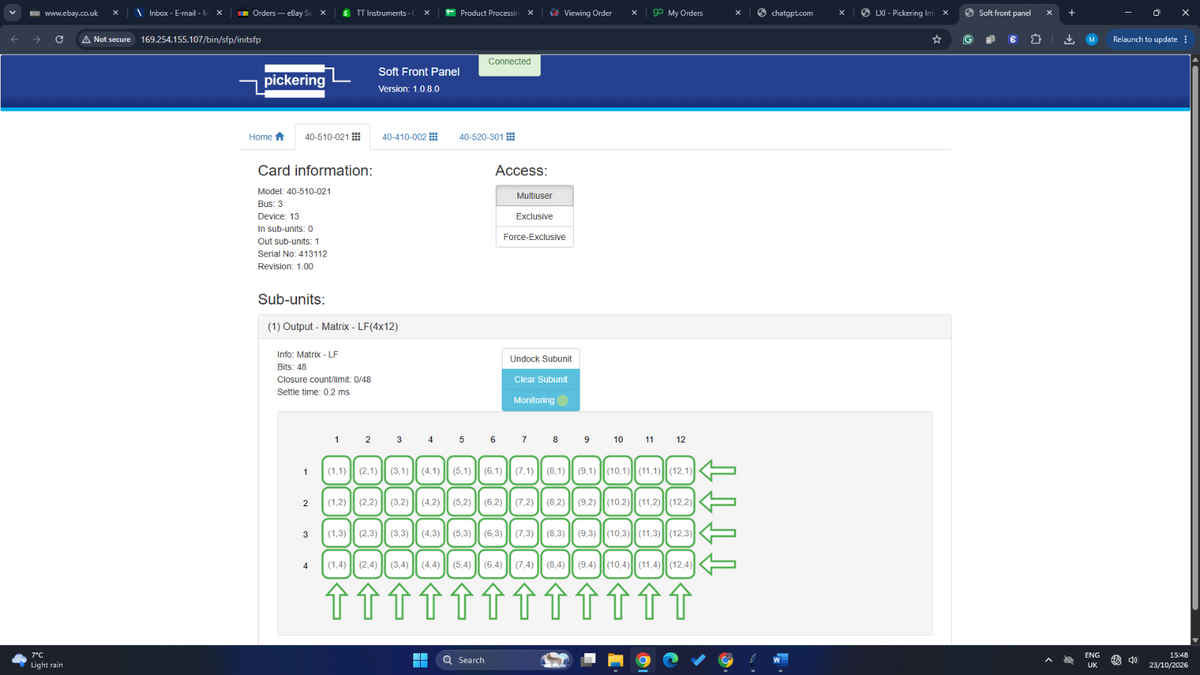Bookmark the page with the star icon
The height and width of the screenshot is (675, 1200).
(937, 39)
